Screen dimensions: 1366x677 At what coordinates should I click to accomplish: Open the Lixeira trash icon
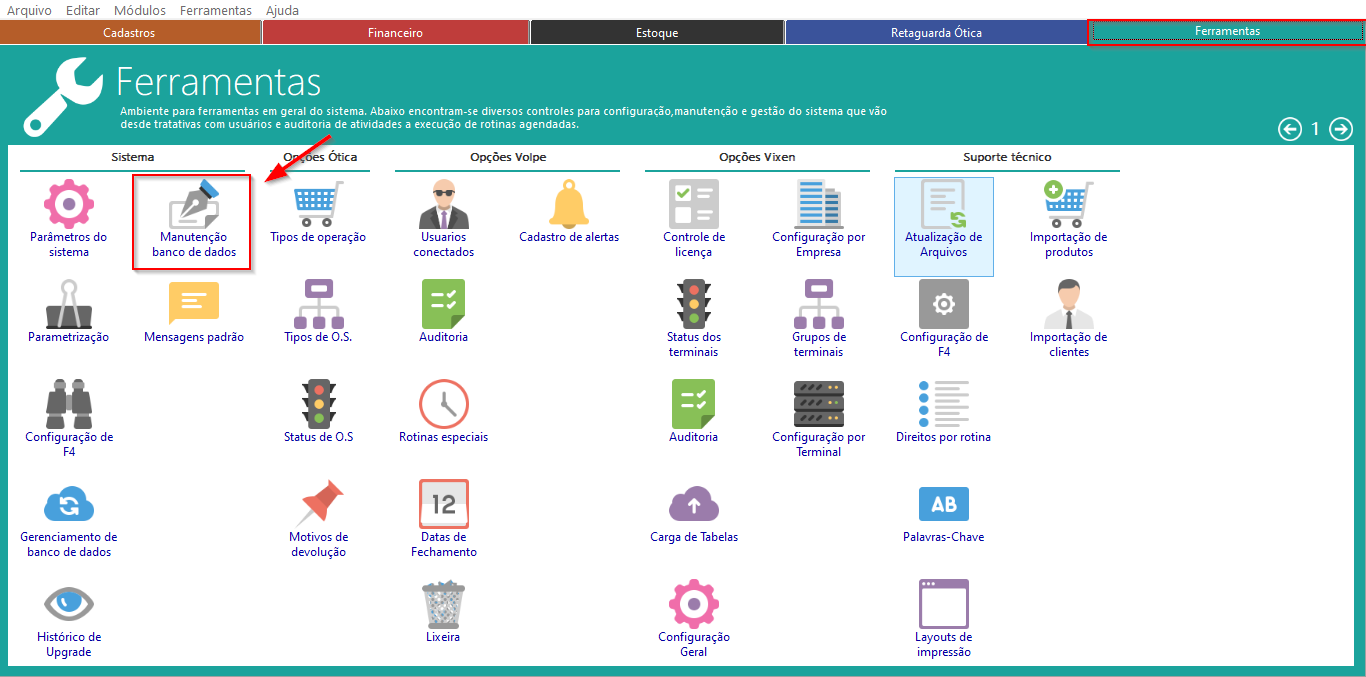[443, 604]
